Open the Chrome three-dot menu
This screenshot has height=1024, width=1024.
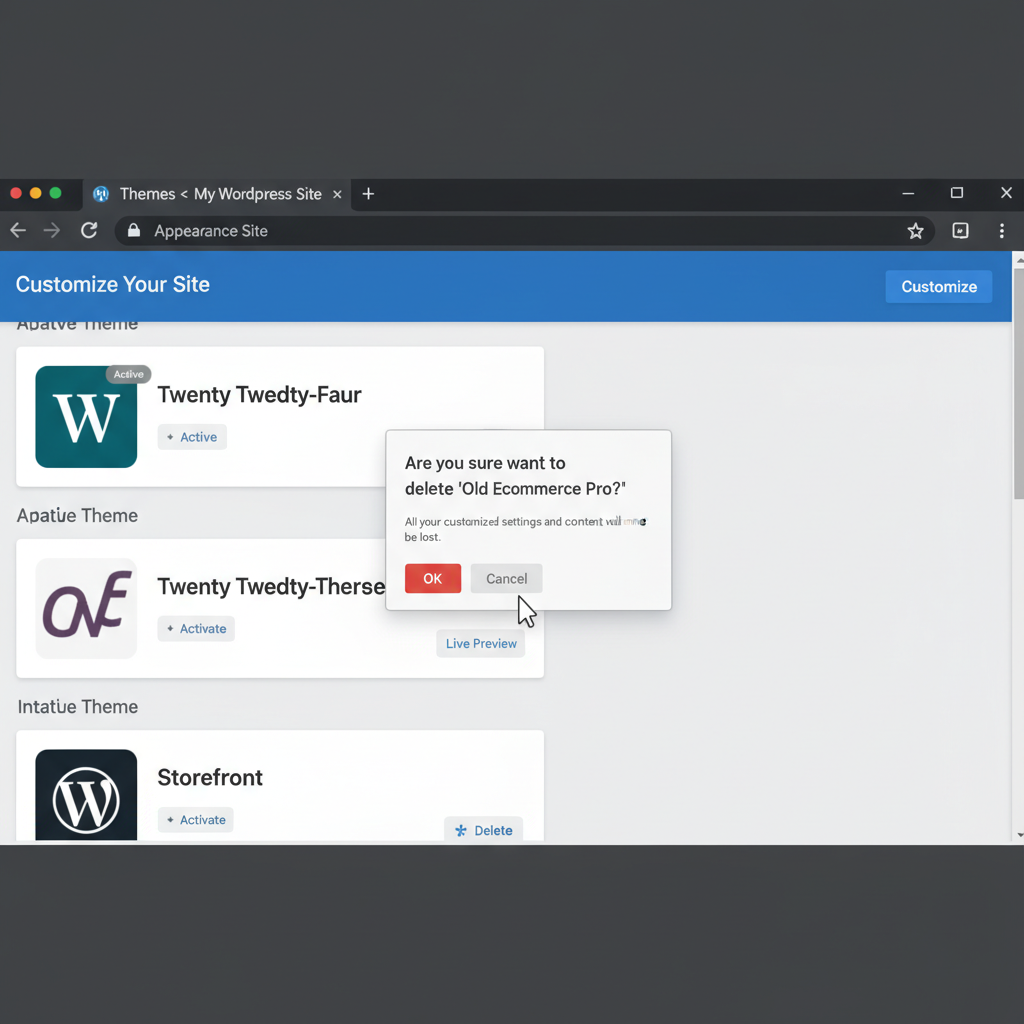point(1002,230)
